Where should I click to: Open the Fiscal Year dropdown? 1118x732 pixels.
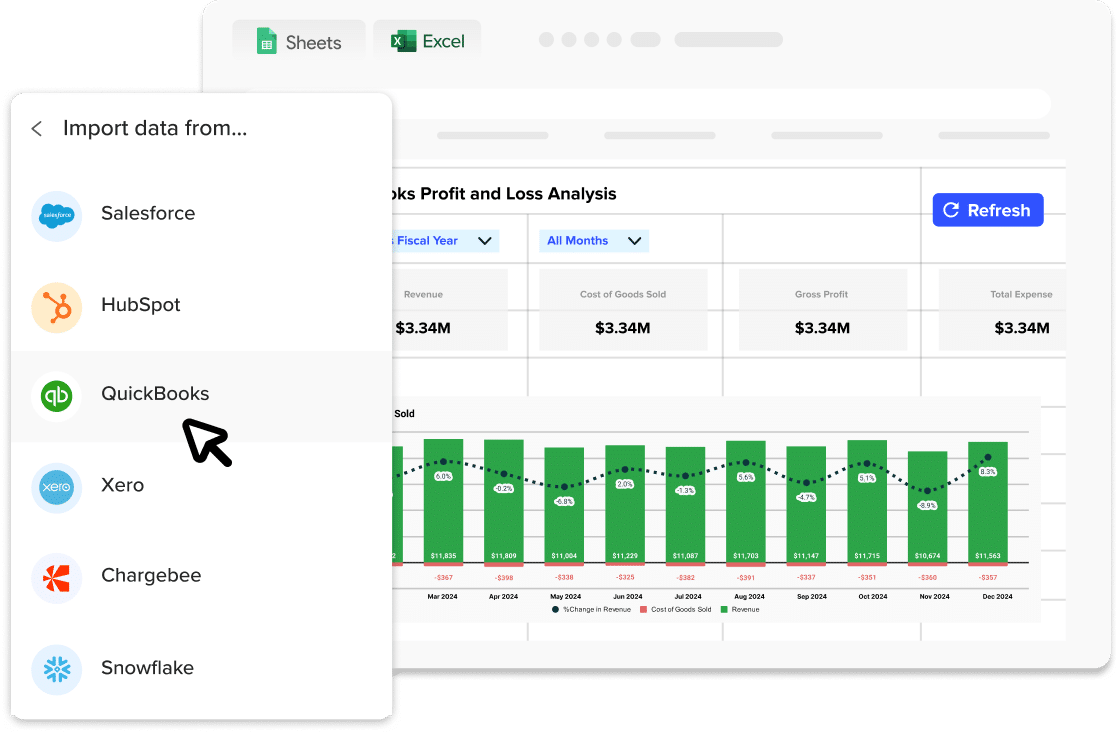pos(444,241)
